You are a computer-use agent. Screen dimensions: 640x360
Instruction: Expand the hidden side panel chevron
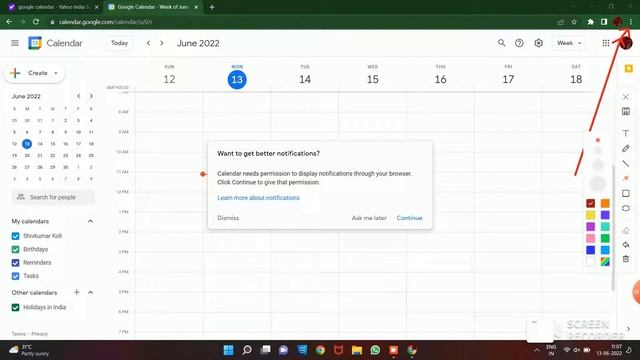point(628,329)
